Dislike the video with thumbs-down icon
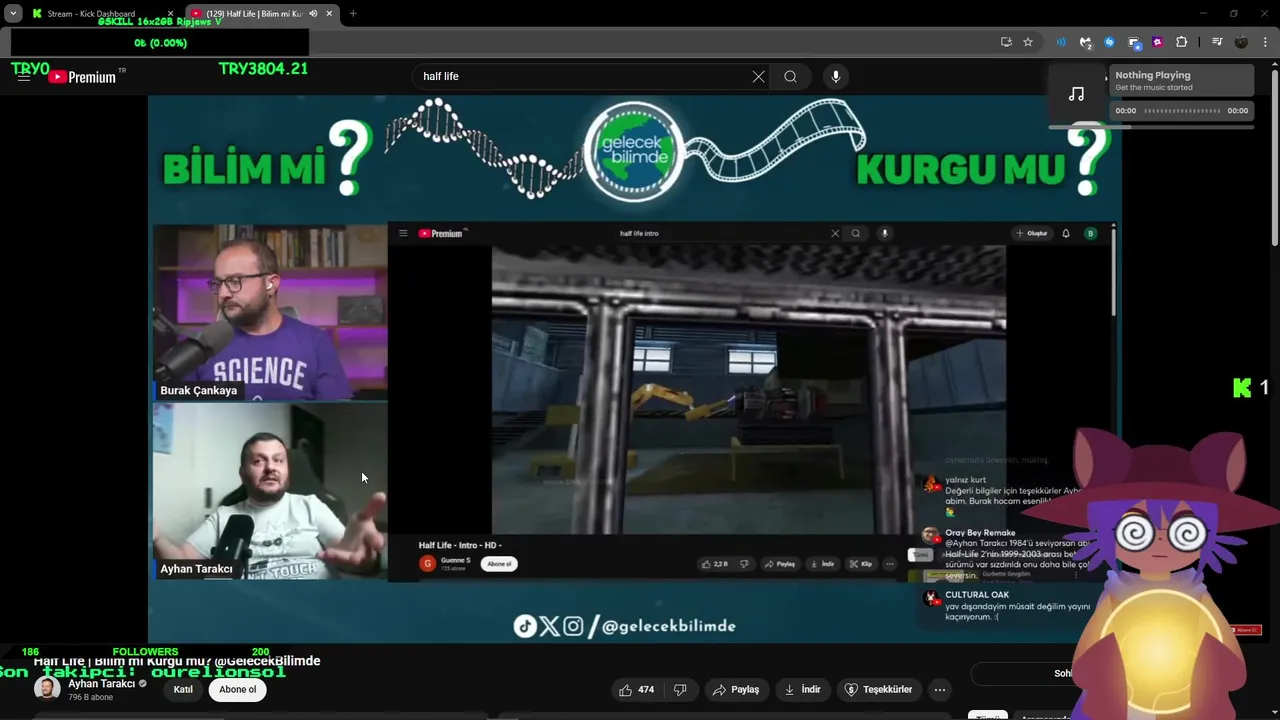 click(x=680, y=689)
